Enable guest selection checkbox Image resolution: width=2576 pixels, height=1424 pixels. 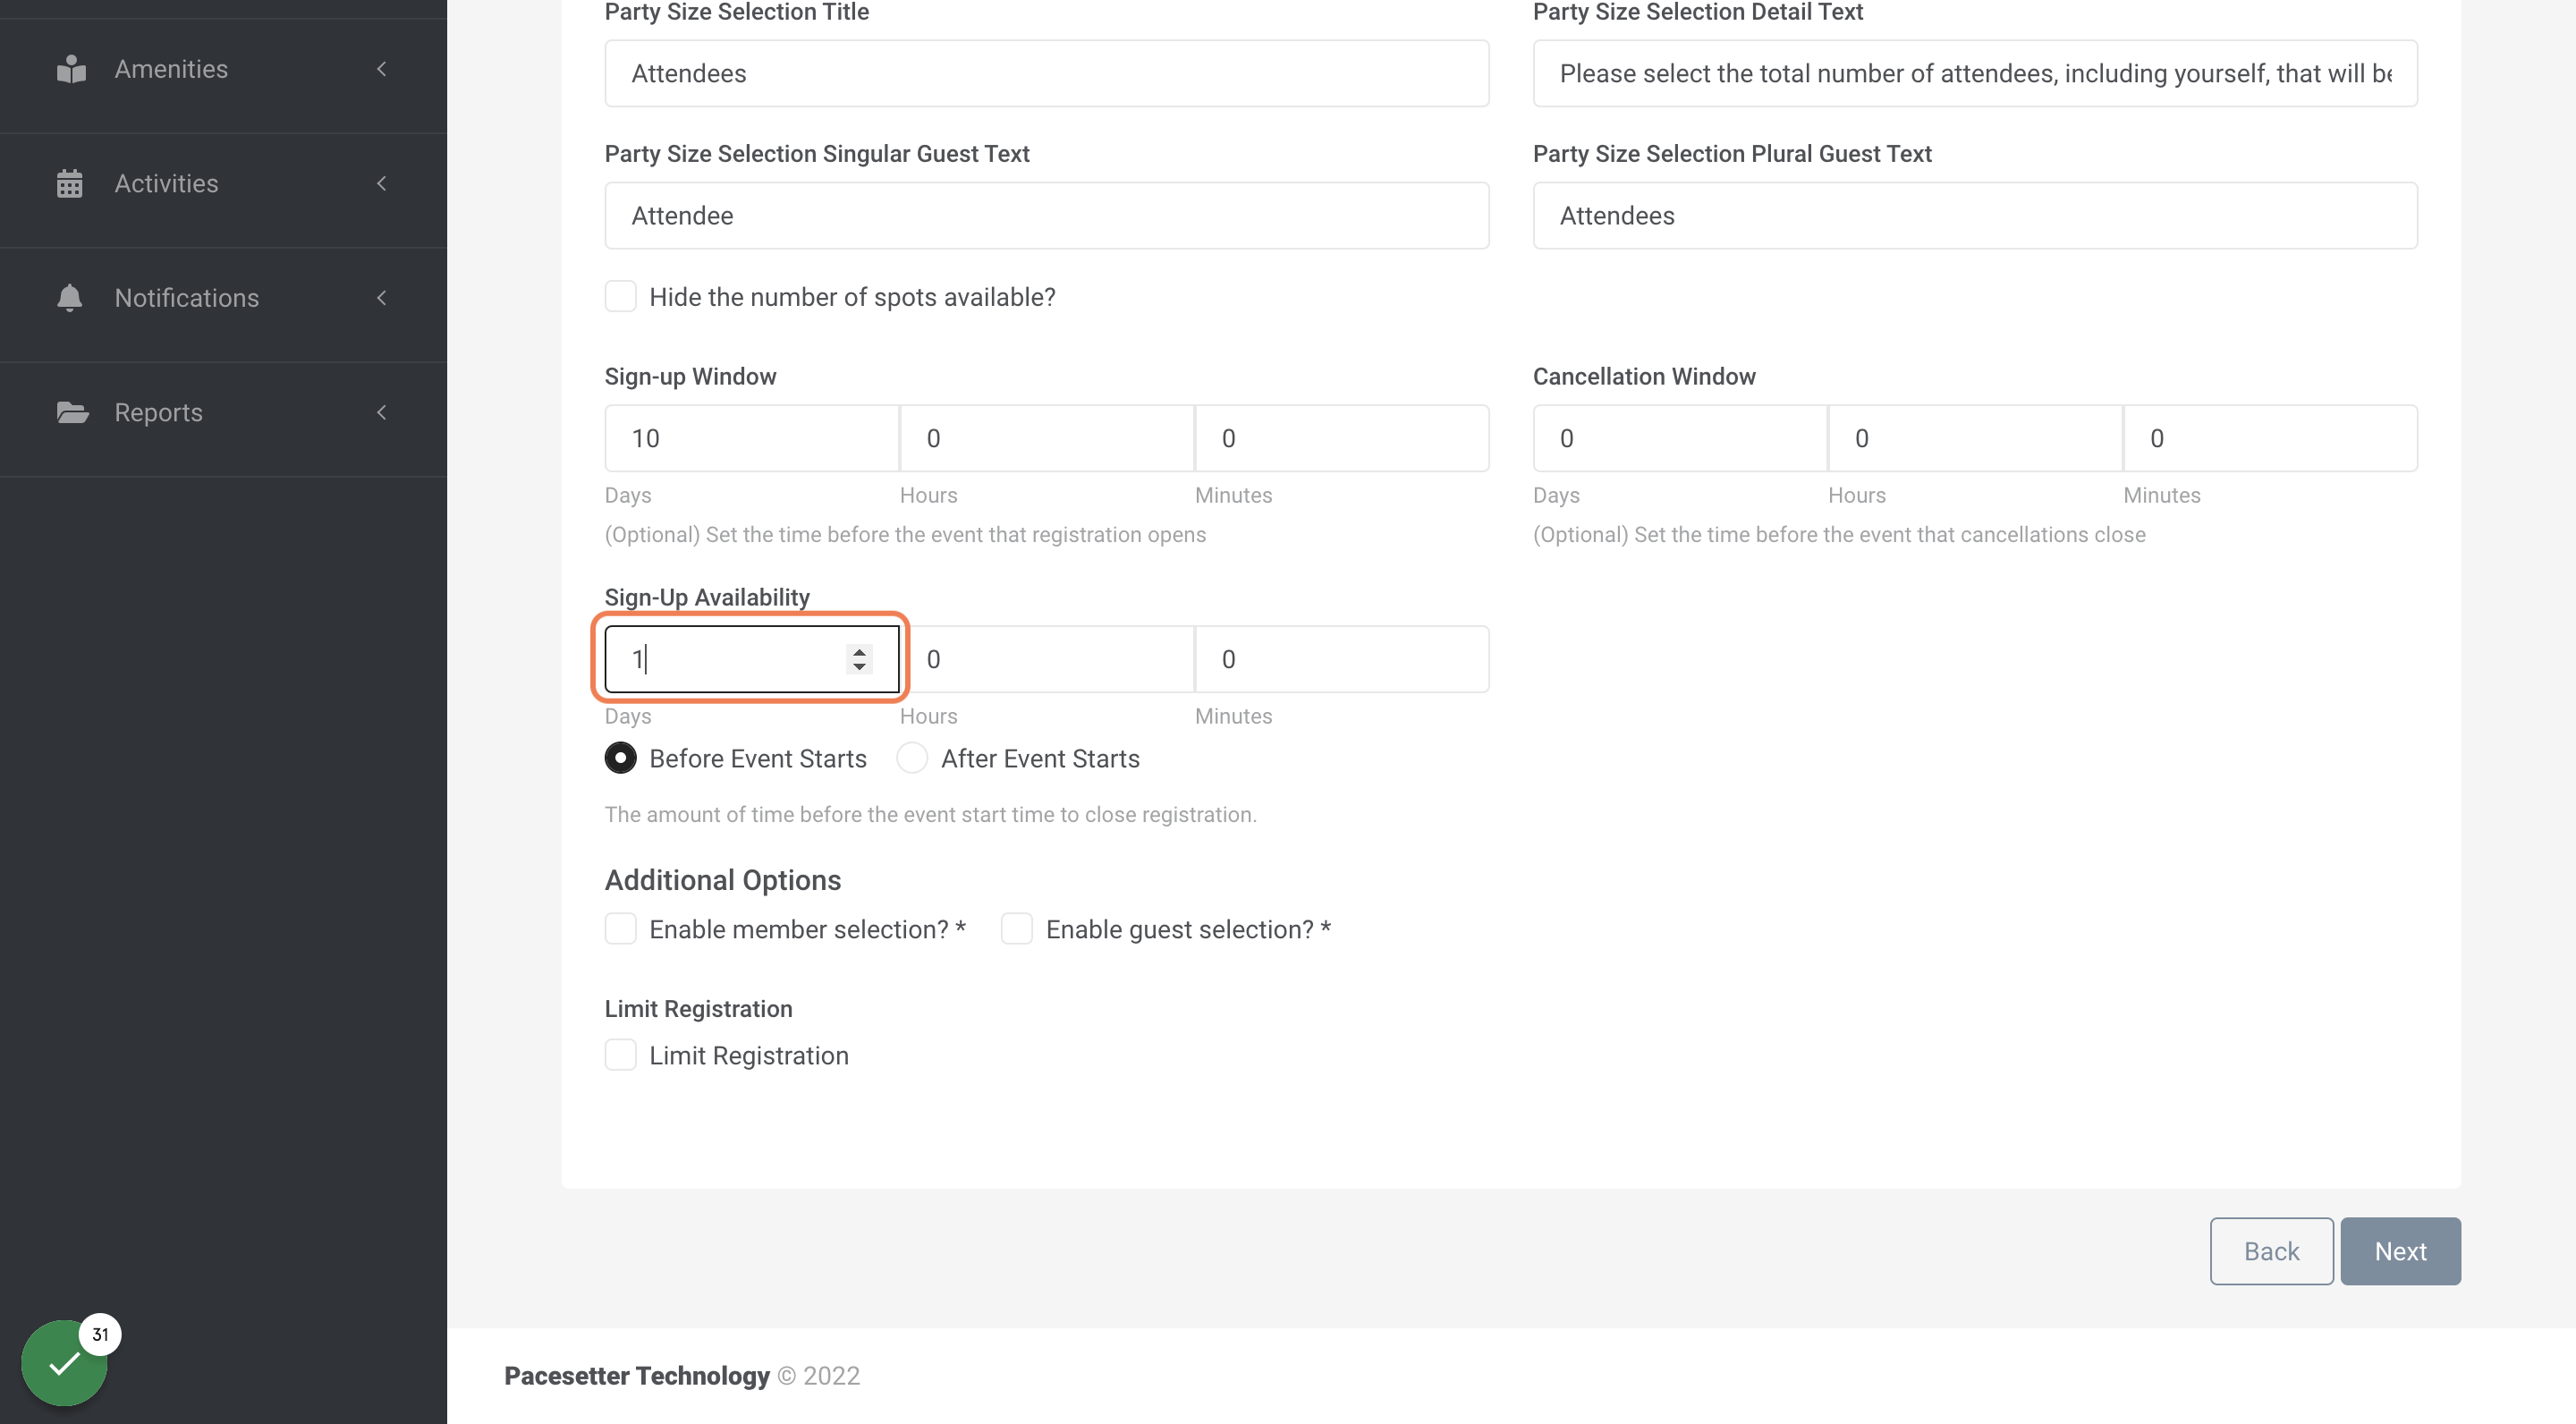tap(1017, 929)
